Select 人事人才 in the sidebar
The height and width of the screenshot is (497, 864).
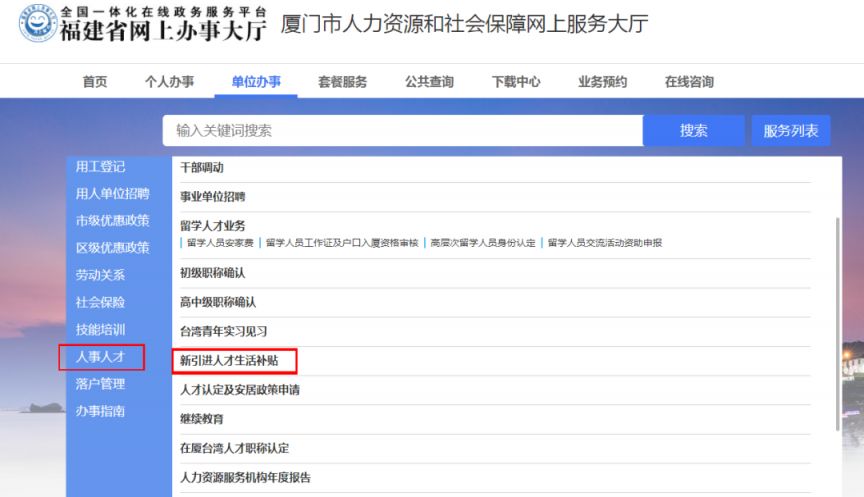(x=100, y=357)
